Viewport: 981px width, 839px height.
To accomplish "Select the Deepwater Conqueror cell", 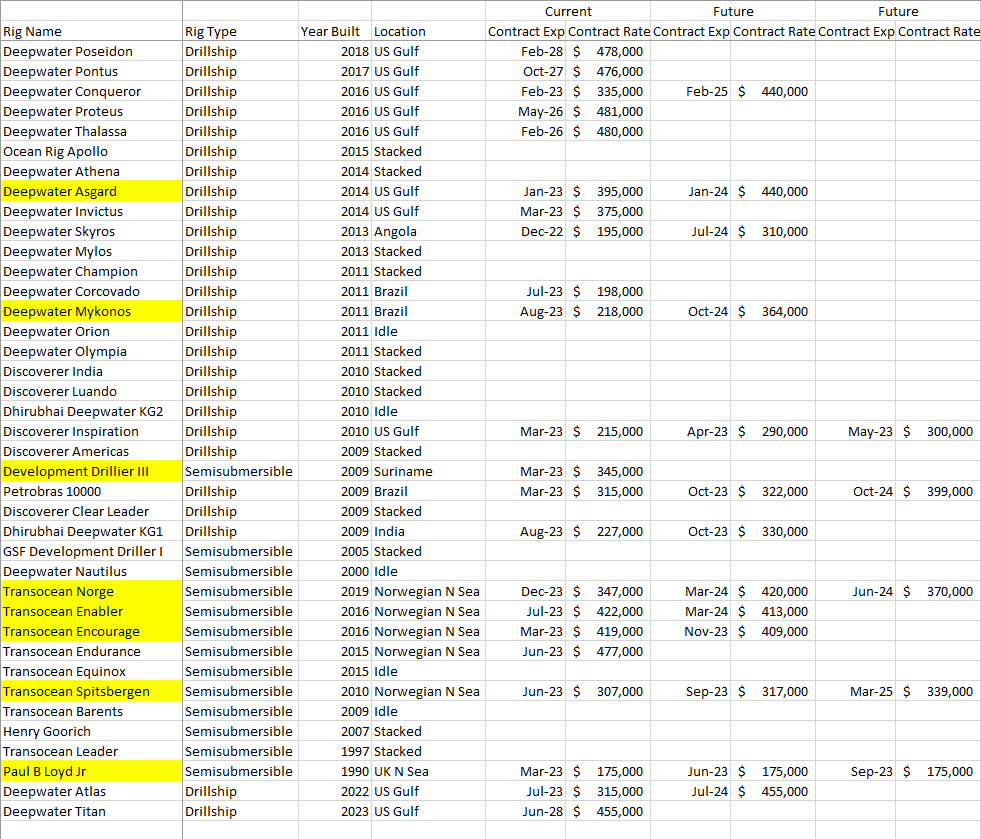I will coord(91,91).
